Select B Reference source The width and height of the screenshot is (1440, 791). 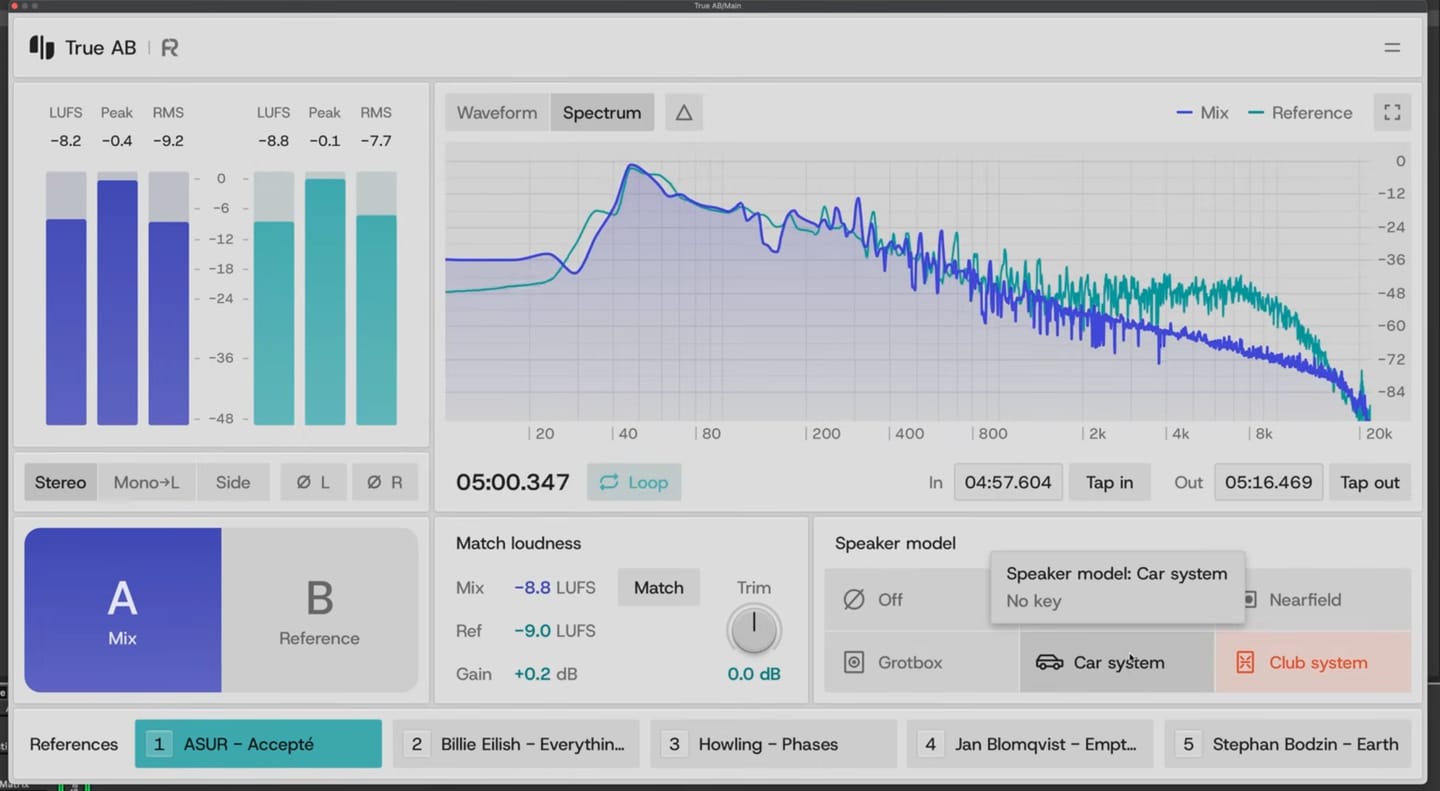[319, 610]
